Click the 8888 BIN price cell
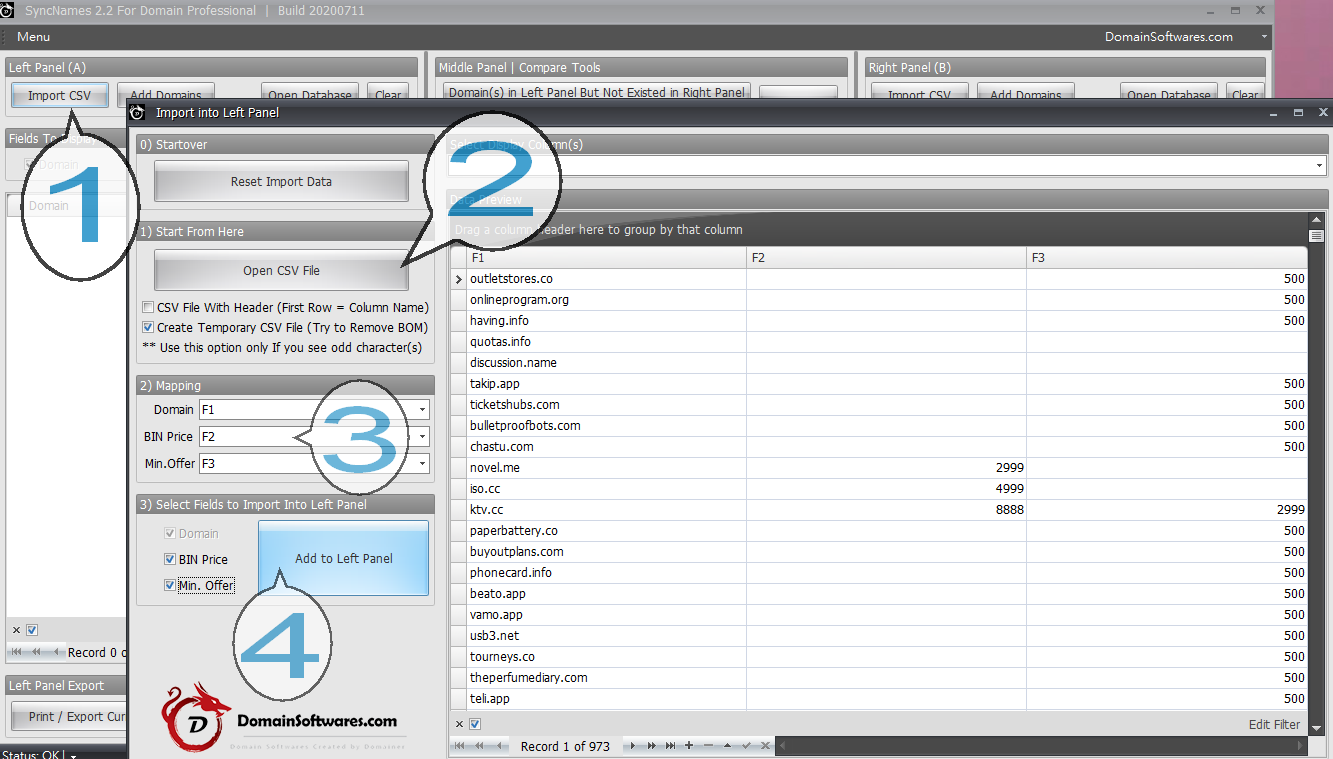1333x759 pixels. [886, 510]
